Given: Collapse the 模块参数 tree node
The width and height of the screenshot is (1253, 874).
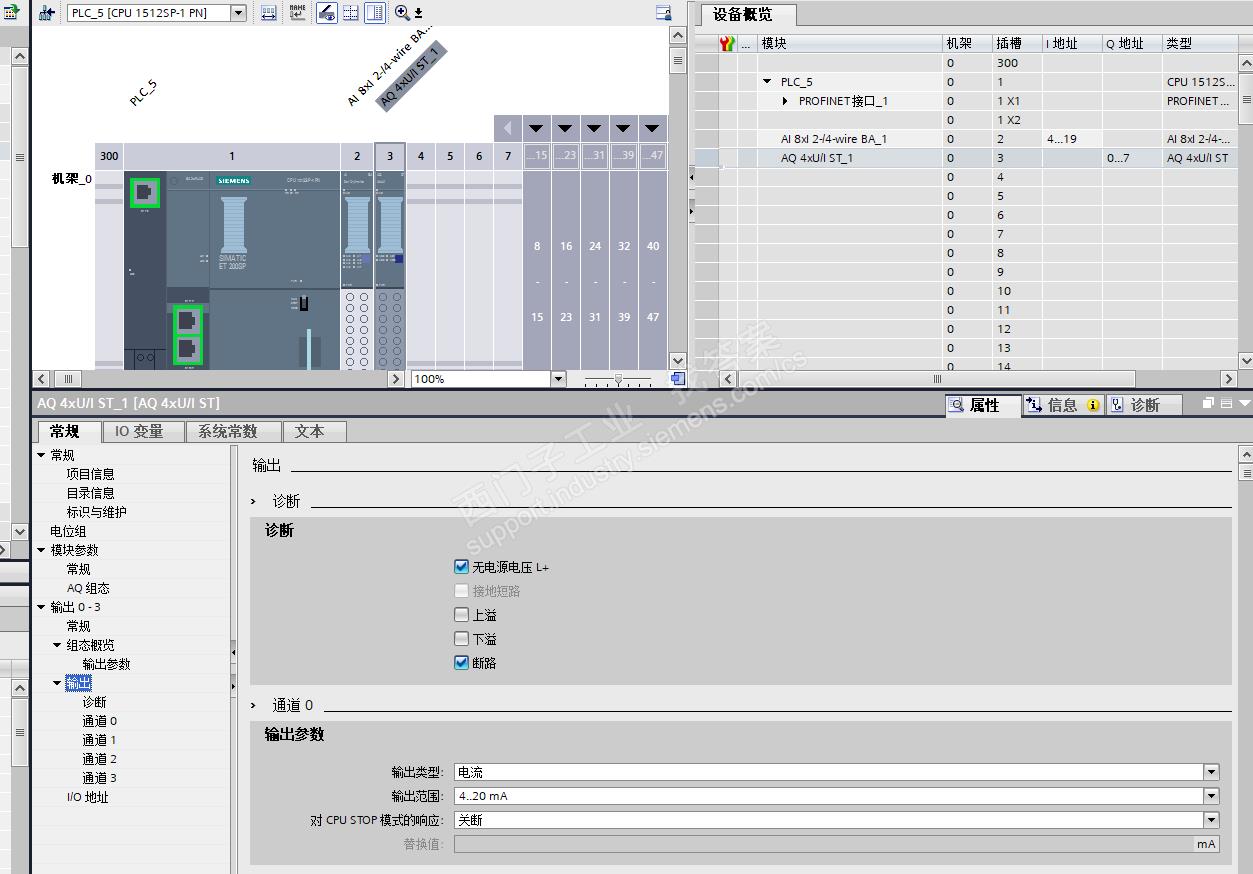Looking at the screenshot, I should pyautogui.click(x=41, y=550).
